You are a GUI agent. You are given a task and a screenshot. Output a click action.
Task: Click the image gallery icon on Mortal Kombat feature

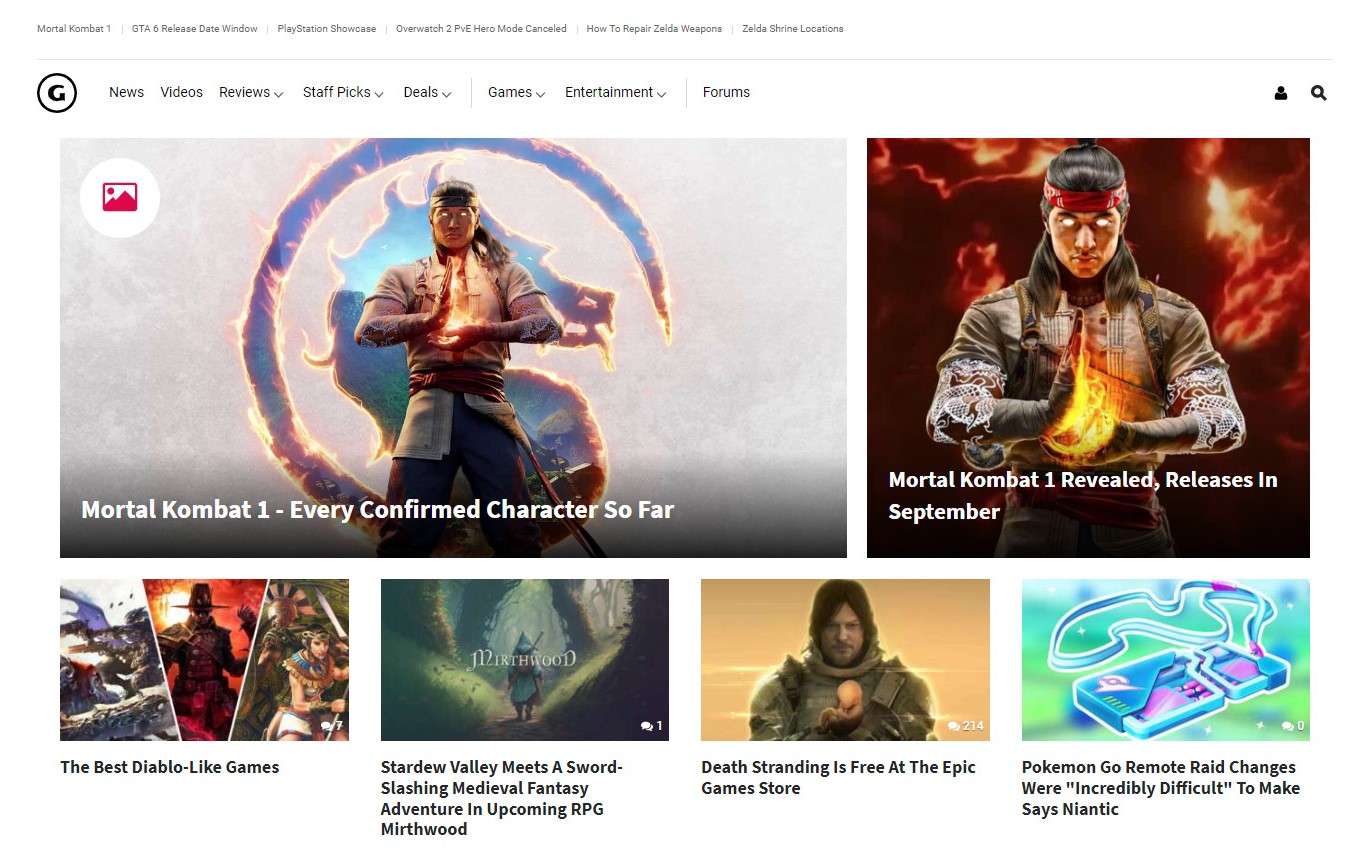120,197
